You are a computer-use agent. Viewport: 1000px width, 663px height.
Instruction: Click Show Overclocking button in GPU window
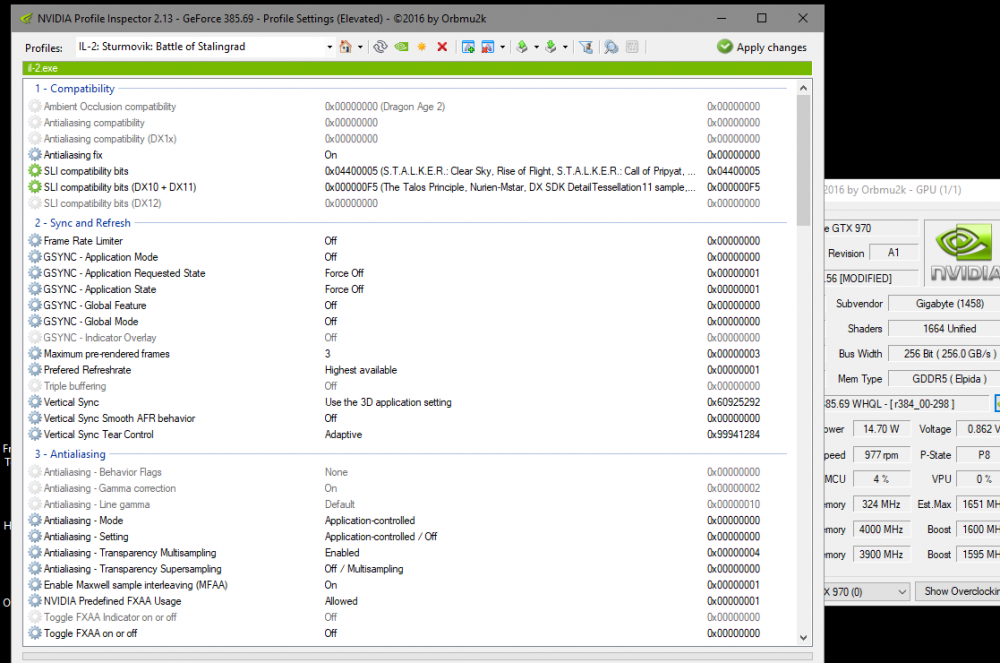point(958,592)
